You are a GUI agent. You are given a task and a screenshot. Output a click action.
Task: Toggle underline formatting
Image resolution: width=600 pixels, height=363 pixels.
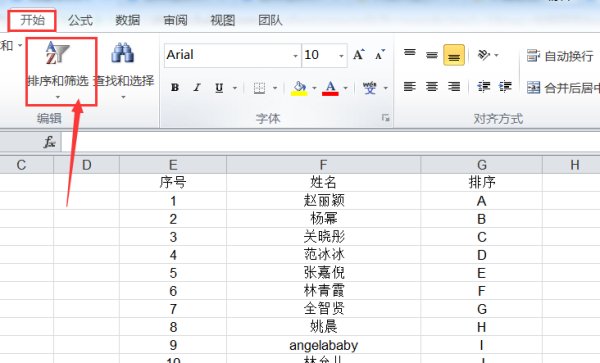click(219, 88)
